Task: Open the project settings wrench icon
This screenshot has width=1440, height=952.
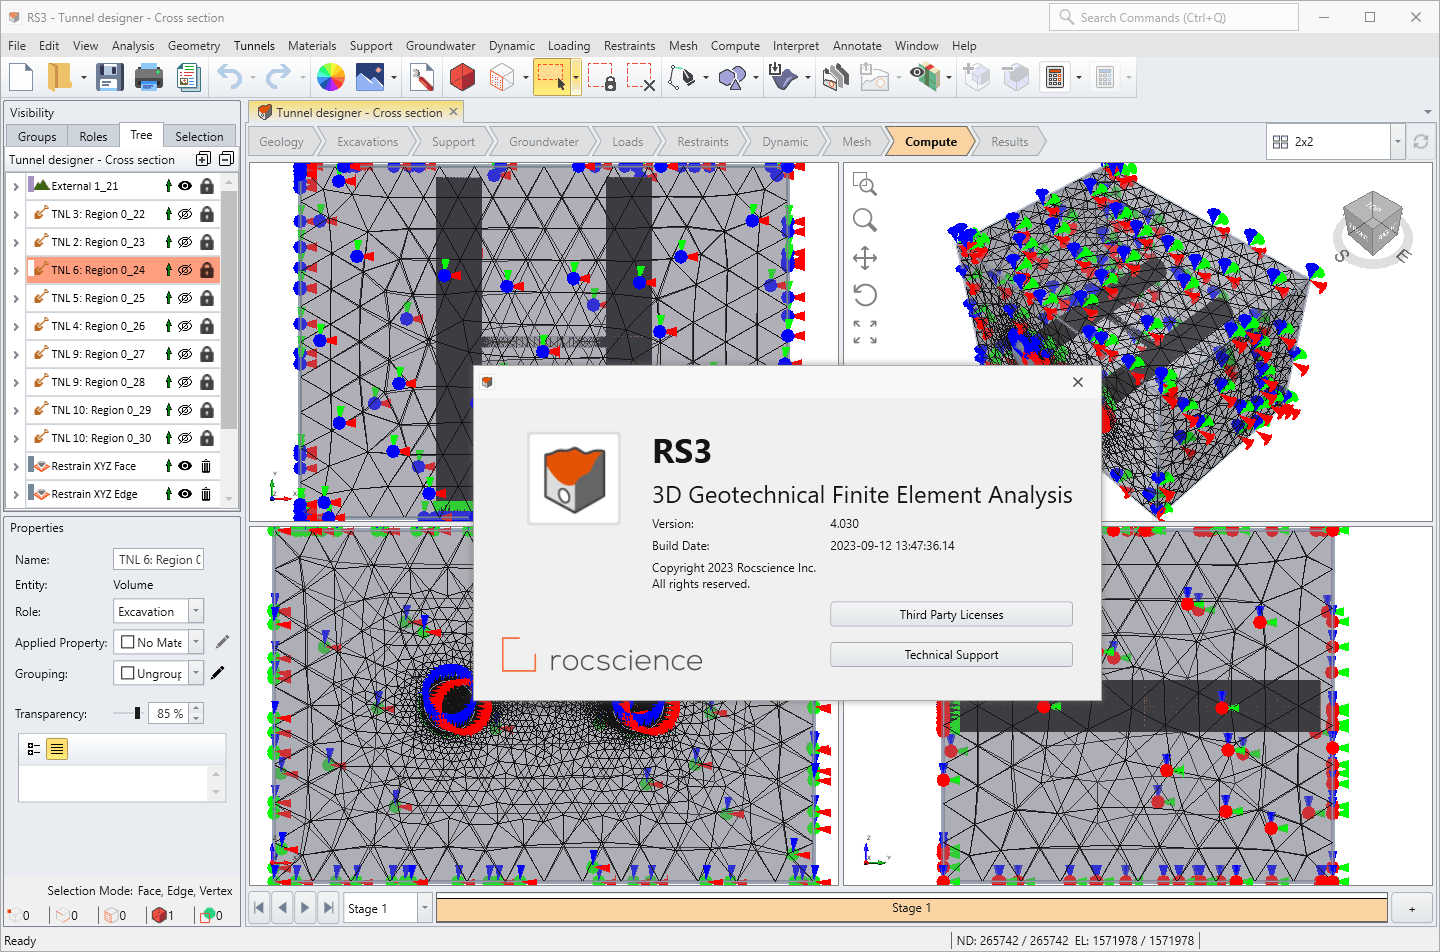Action: pos(422,77)
